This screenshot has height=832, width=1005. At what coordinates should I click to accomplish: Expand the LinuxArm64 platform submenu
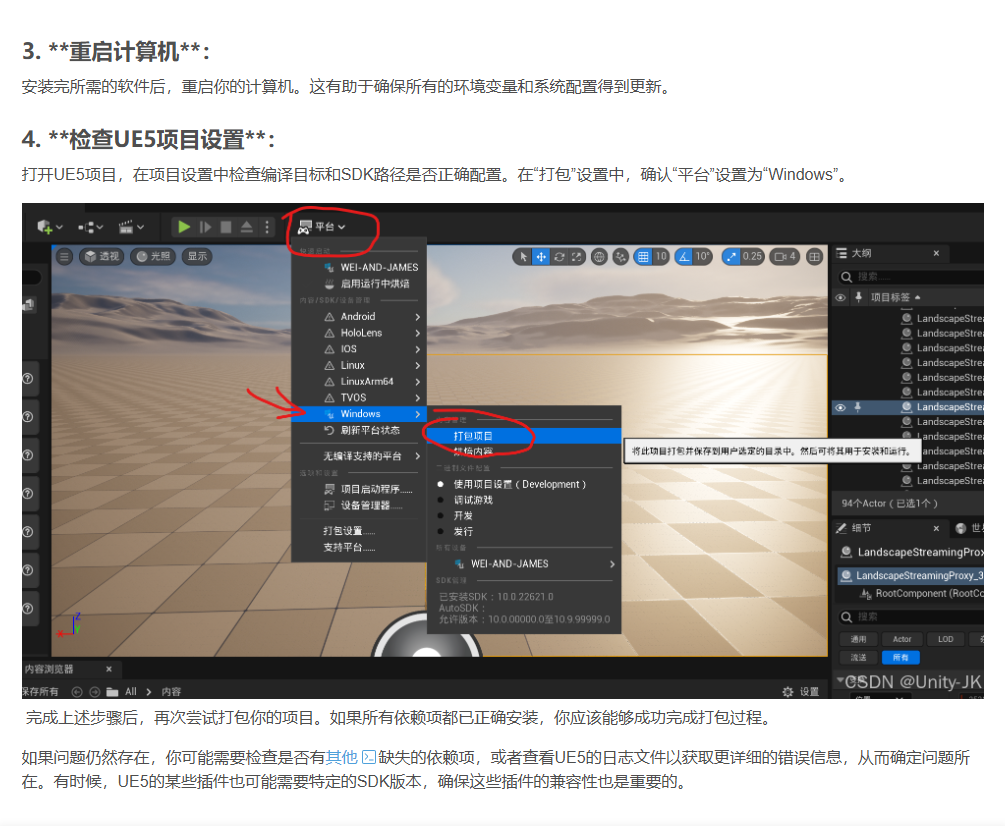coord(359,381)
